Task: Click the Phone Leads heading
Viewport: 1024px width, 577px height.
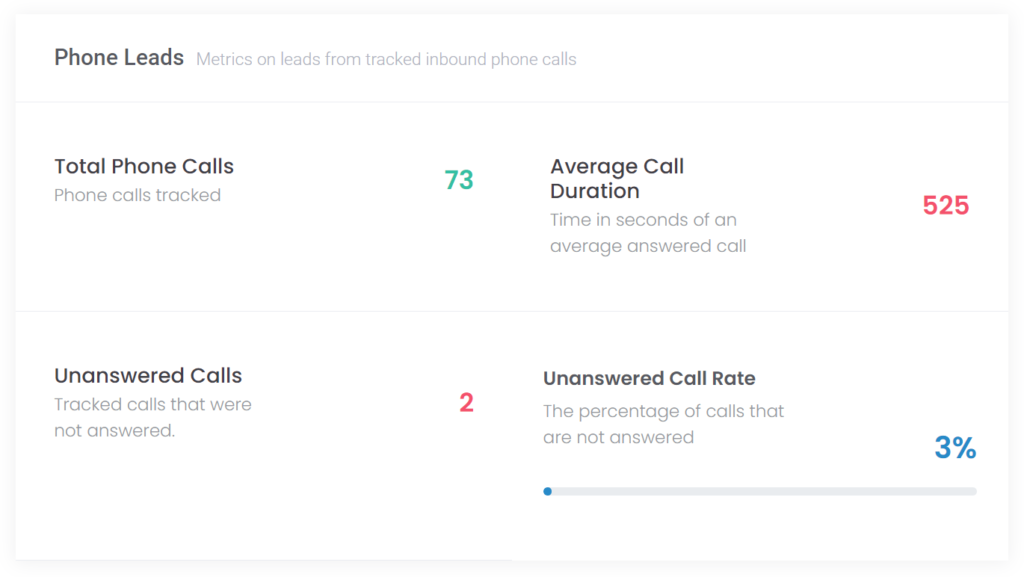Action: coord(119,57)
